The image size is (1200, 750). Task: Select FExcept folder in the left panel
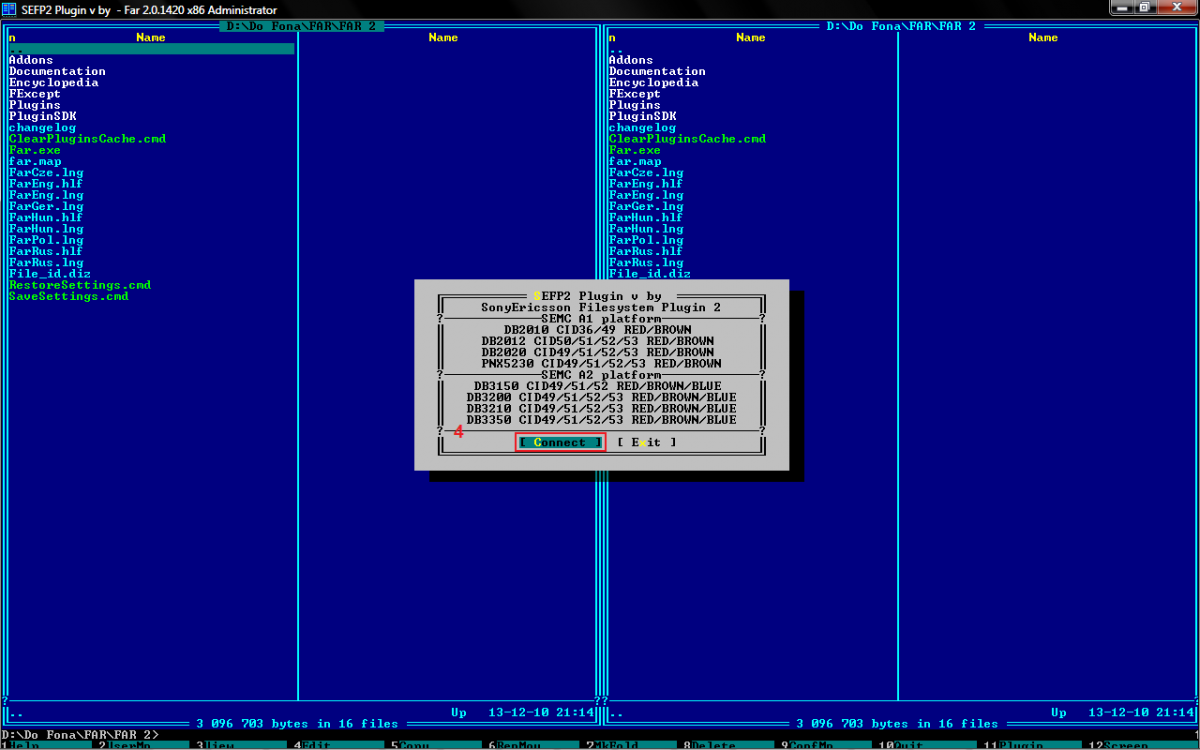pyautogui.click(x=35, y=94)
